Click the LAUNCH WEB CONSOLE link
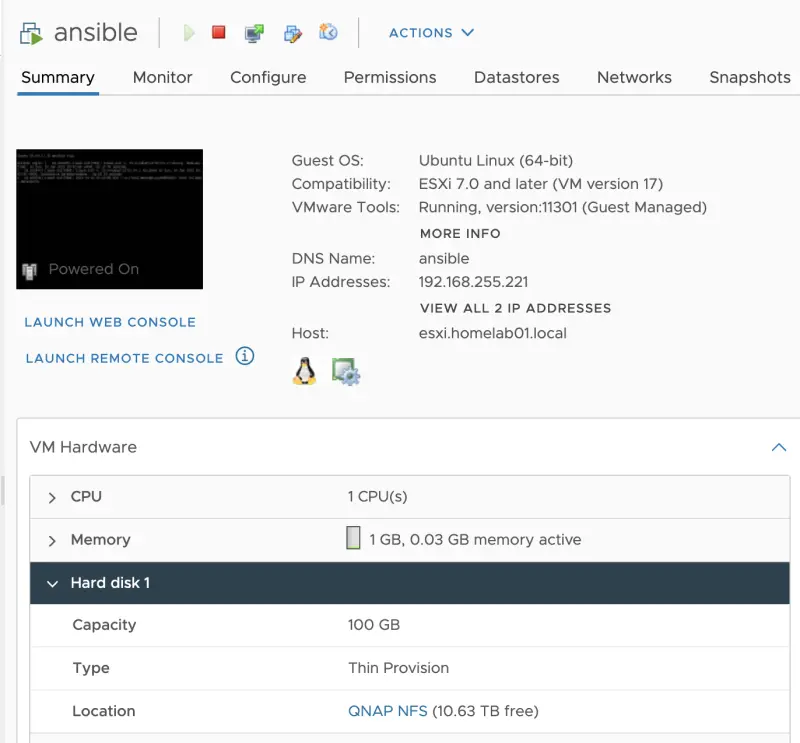 110,322
